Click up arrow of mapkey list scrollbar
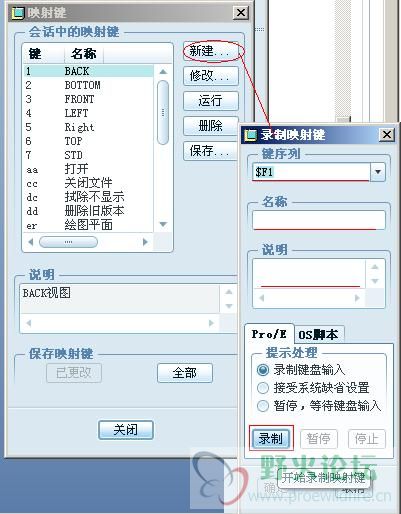The height and width of the screenshot is (514, 401). (x=163, y=72)
